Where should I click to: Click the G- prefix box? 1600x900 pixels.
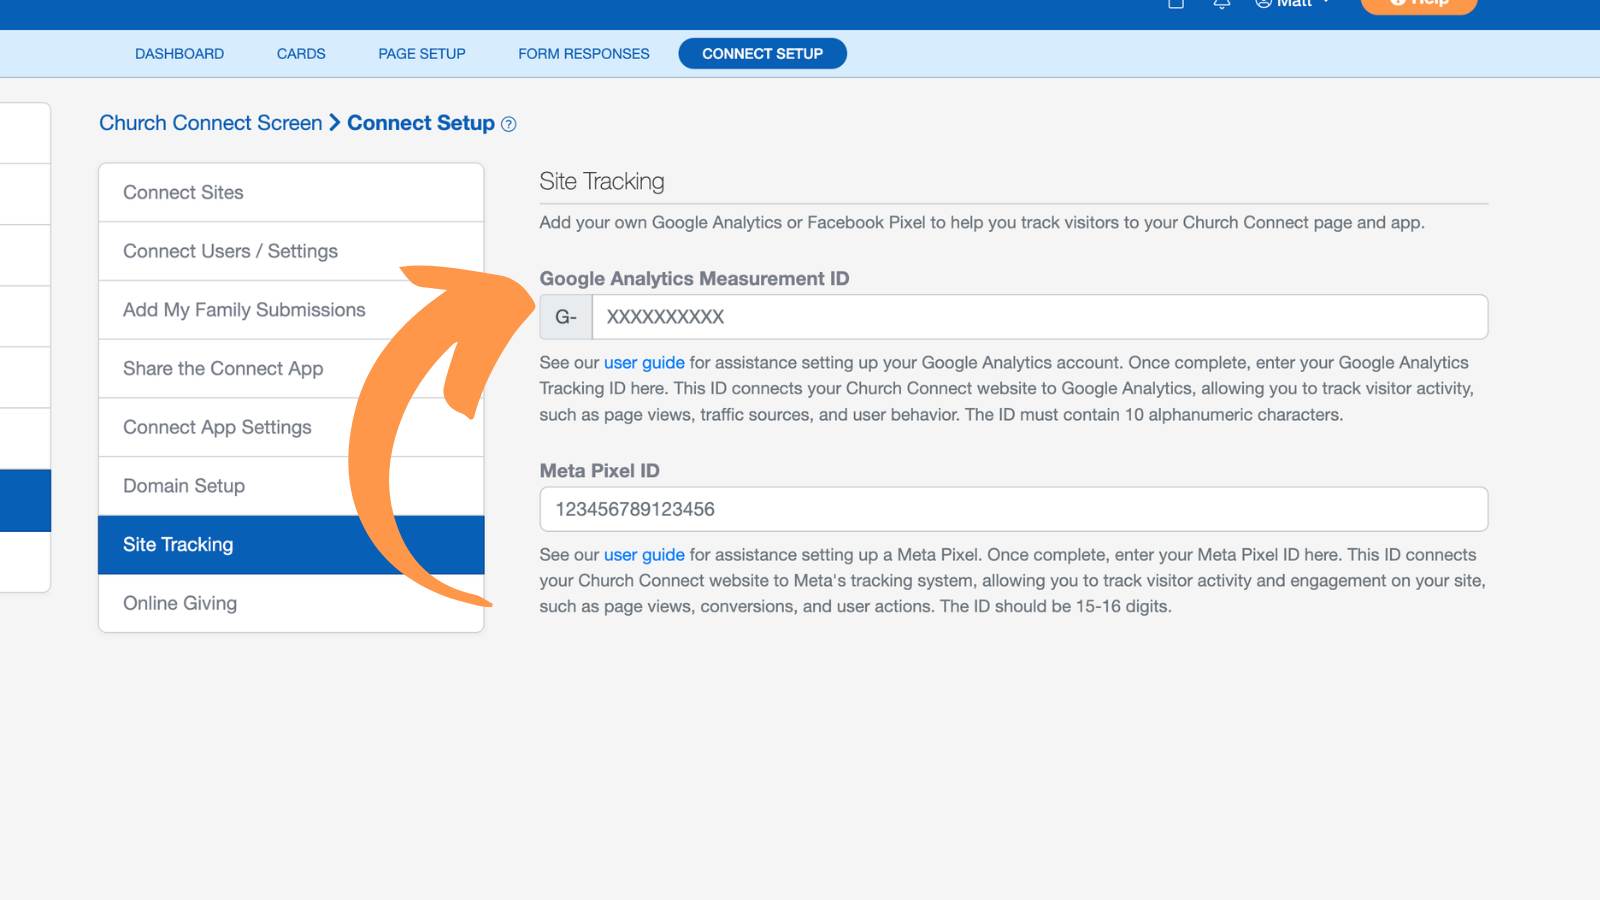point(566,317)
